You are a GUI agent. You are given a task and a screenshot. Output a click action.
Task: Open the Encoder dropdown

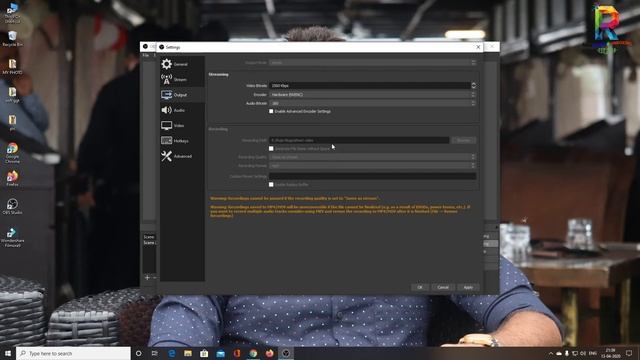373,94
